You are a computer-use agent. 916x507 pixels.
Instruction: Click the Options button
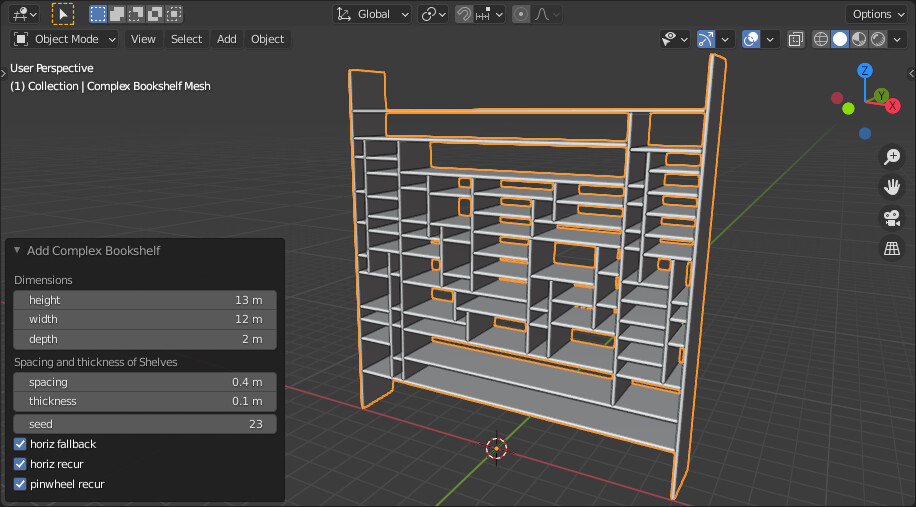click(x=877, y=14)
